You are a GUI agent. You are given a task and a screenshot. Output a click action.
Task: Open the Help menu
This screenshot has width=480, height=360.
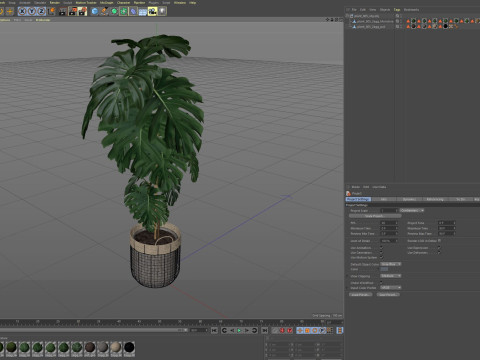(192, 2)
